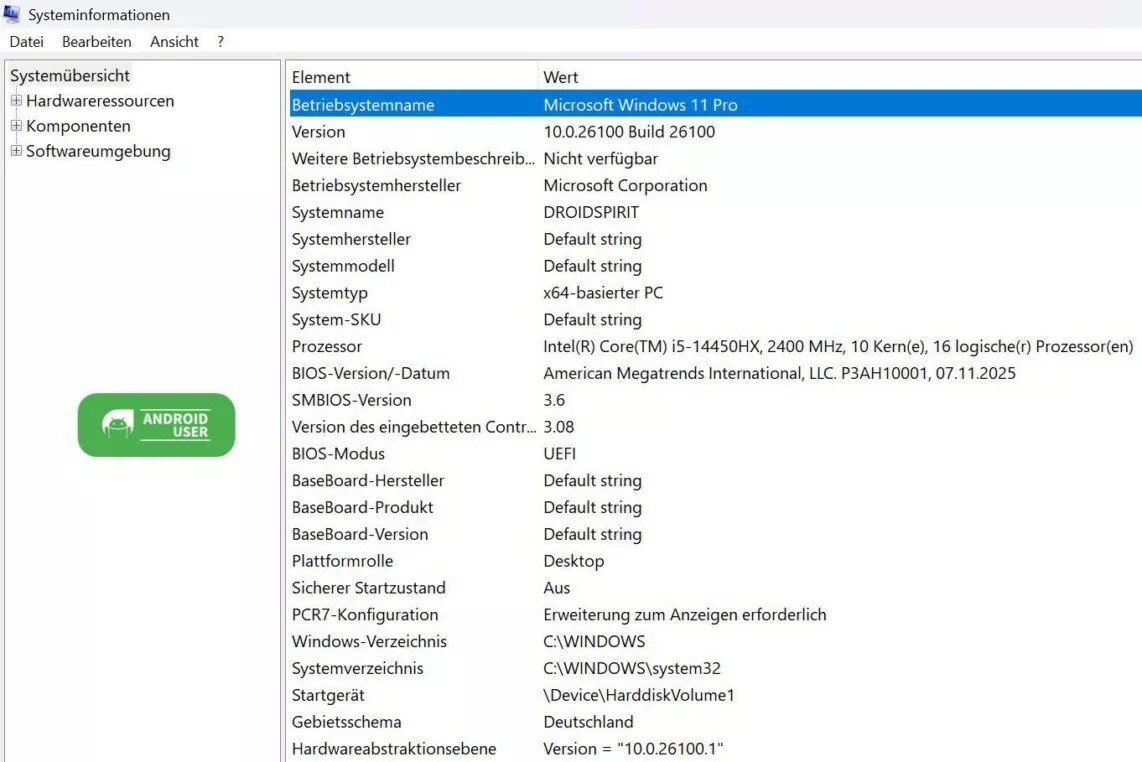Click the American Megatrends International value
Viewport: 1142px width, 762px height.
click(779, 374)
